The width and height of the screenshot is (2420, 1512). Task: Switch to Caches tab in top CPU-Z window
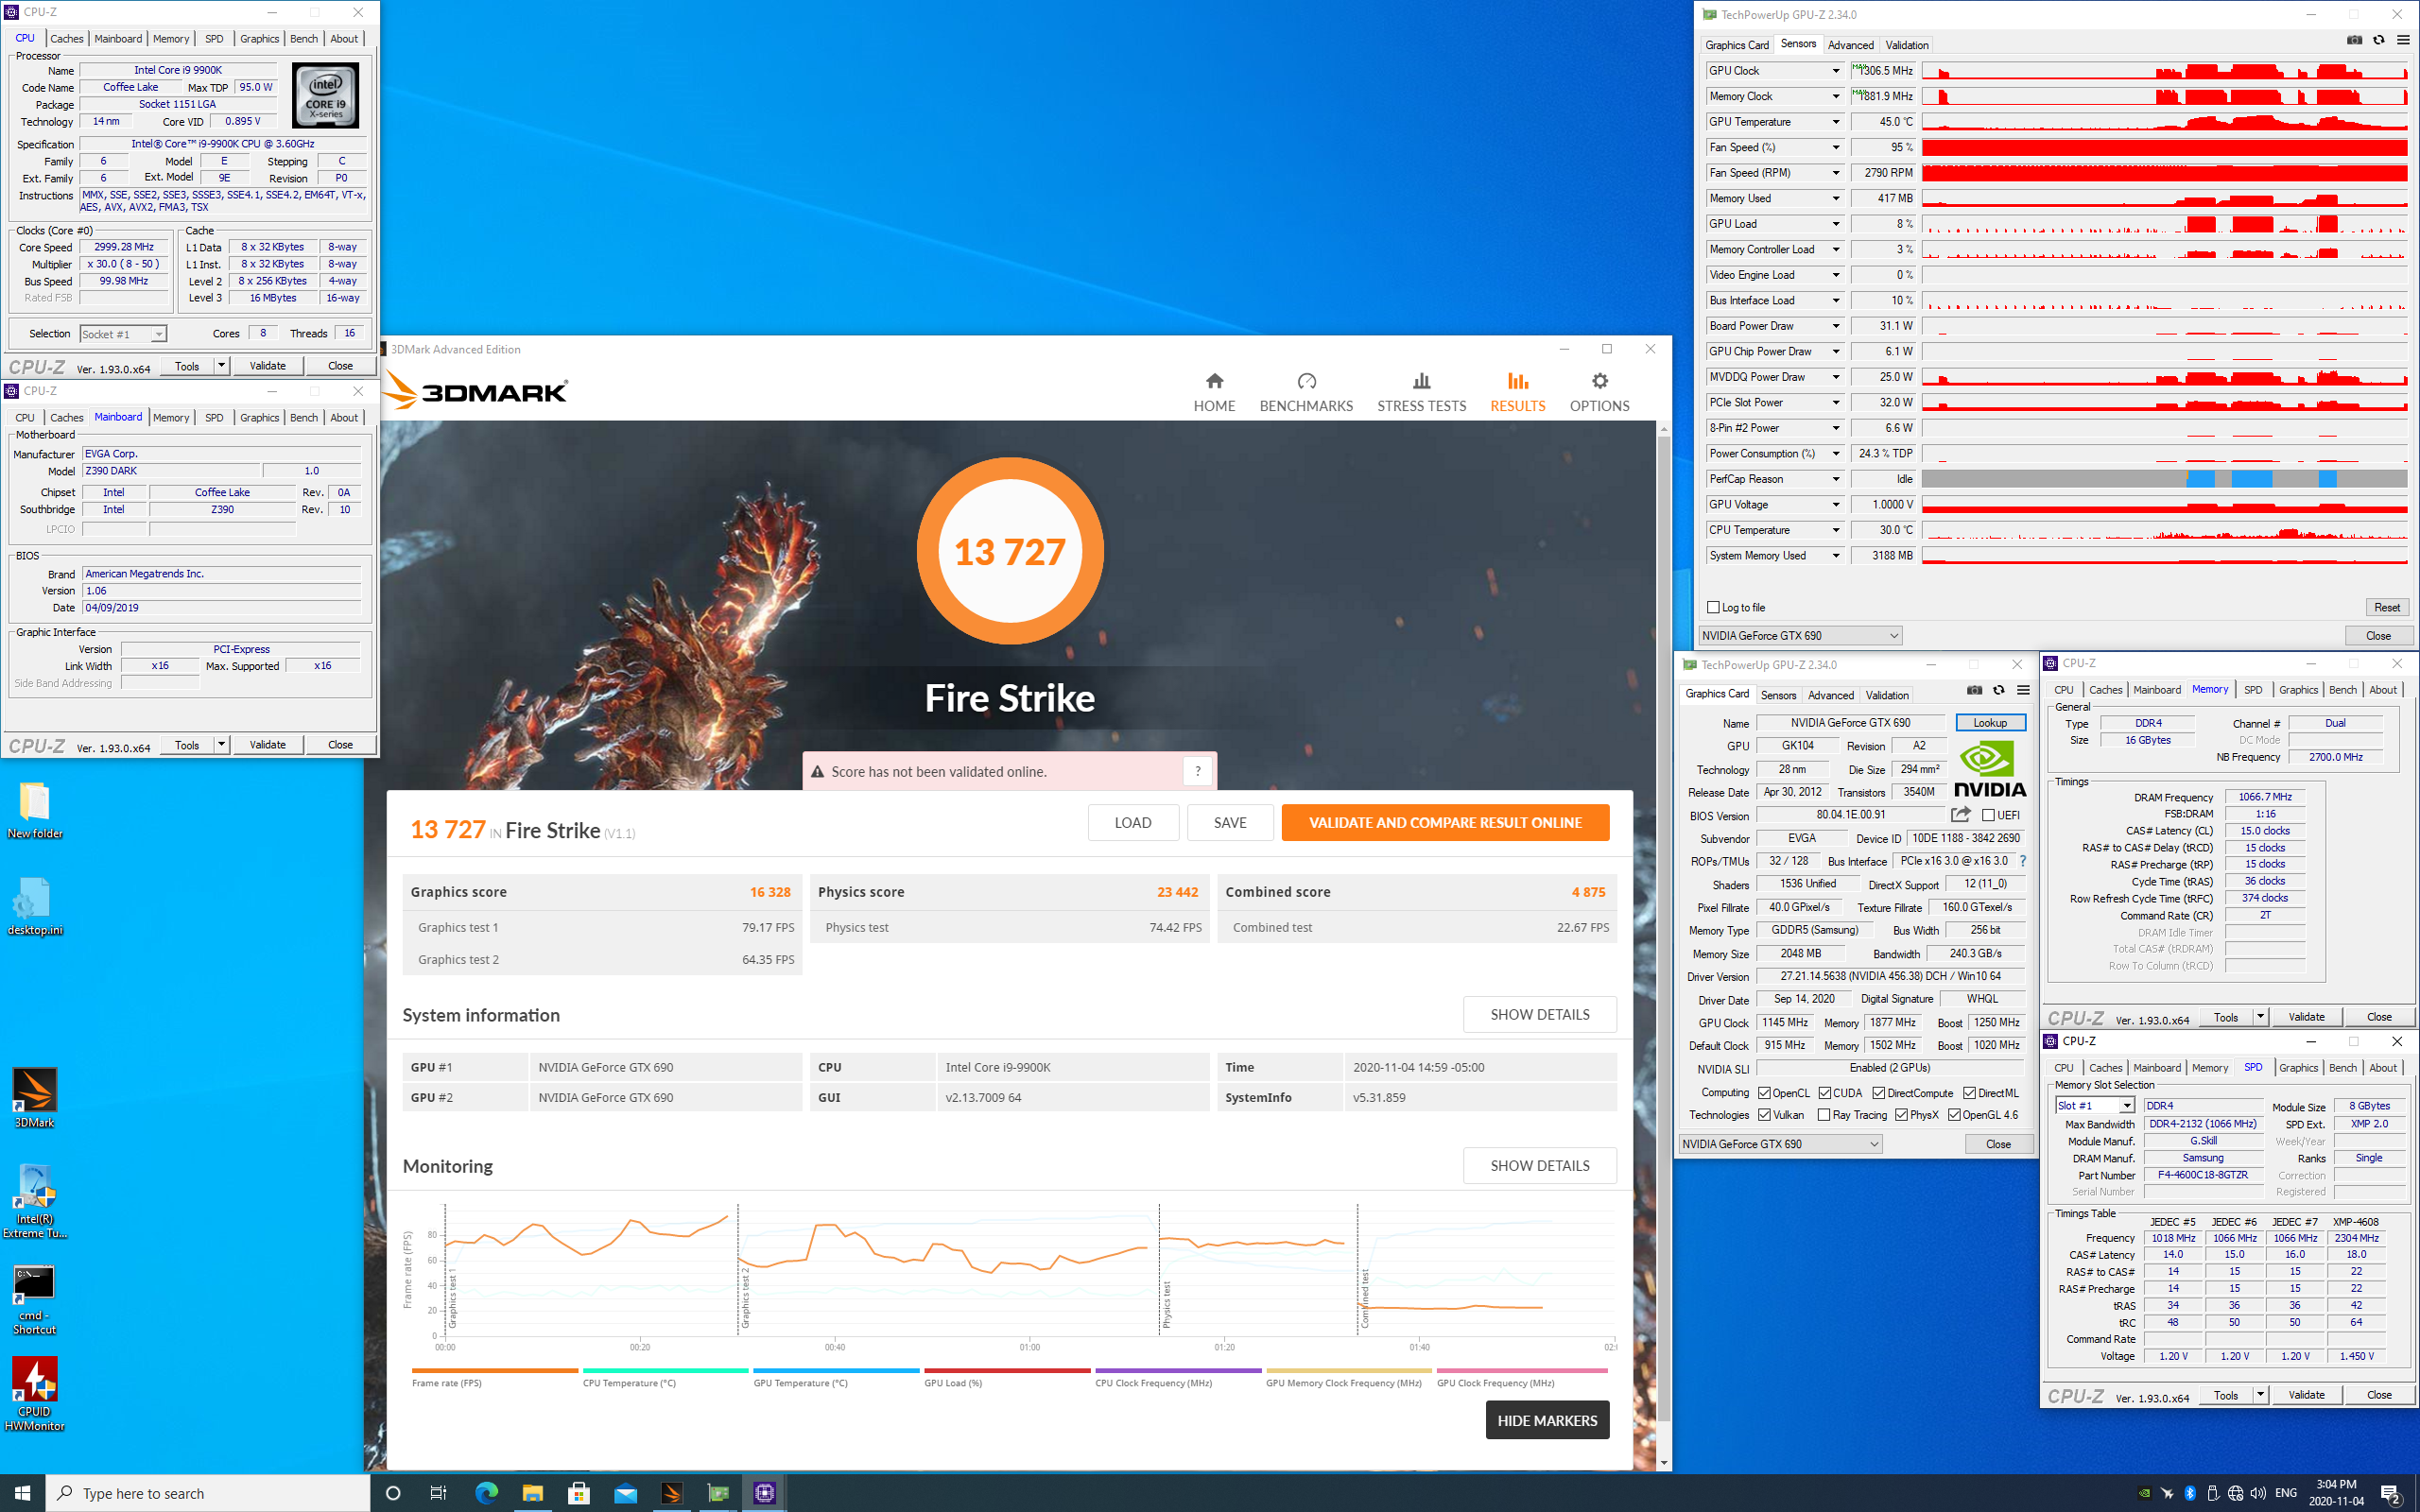coord(67,39)
